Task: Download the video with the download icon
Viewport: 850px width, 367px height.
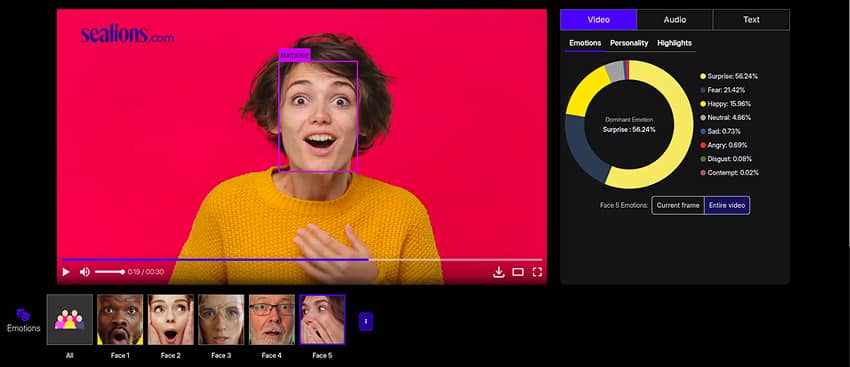Action: [499, 272]
